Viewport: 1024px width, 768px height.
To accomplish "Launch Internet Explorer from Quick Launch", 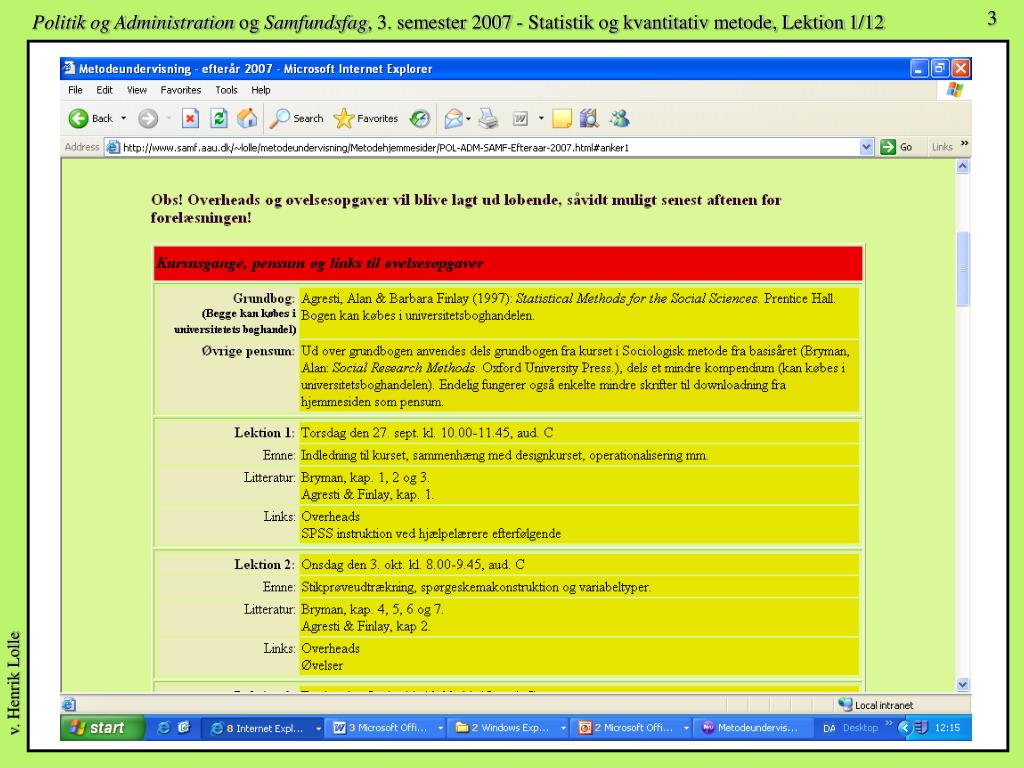I will coord(164,728).
